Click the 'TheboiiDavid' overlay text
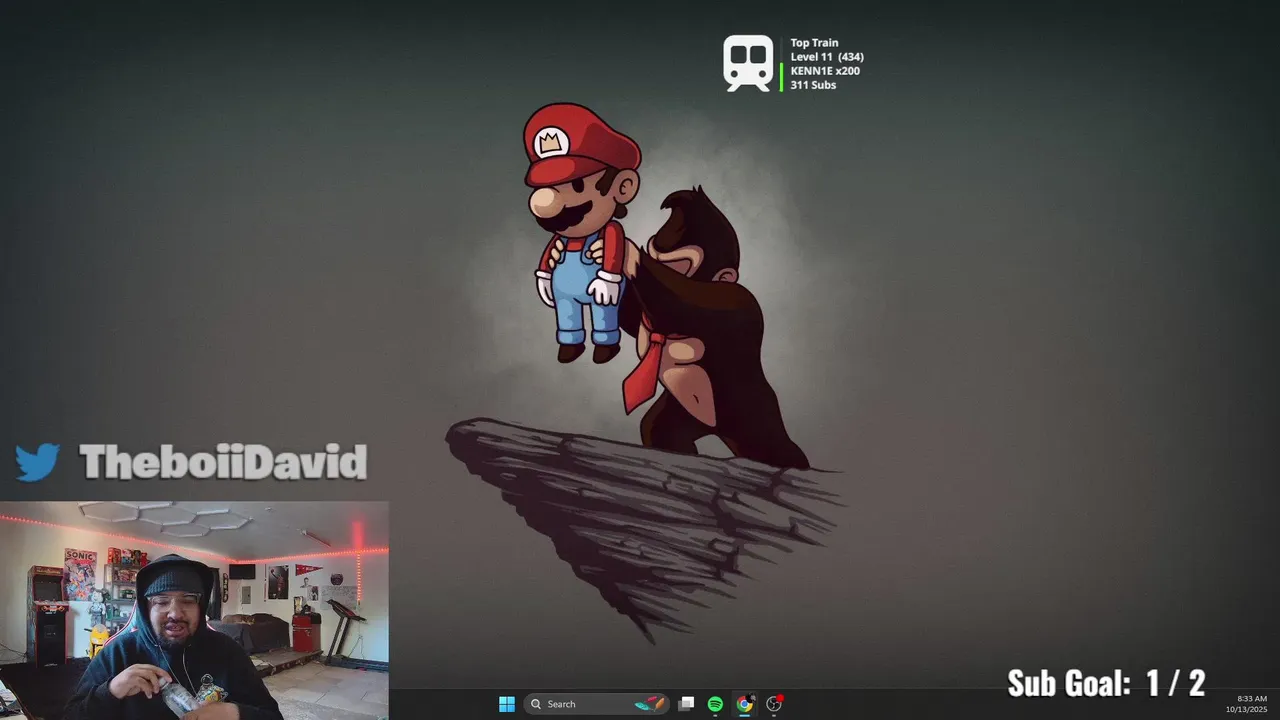The width and height of the screenshot is (1280, 720). 223,462
